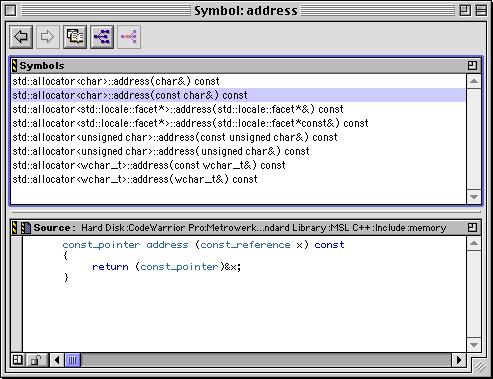Open the browser contents toolbar icon

(75, 37)
